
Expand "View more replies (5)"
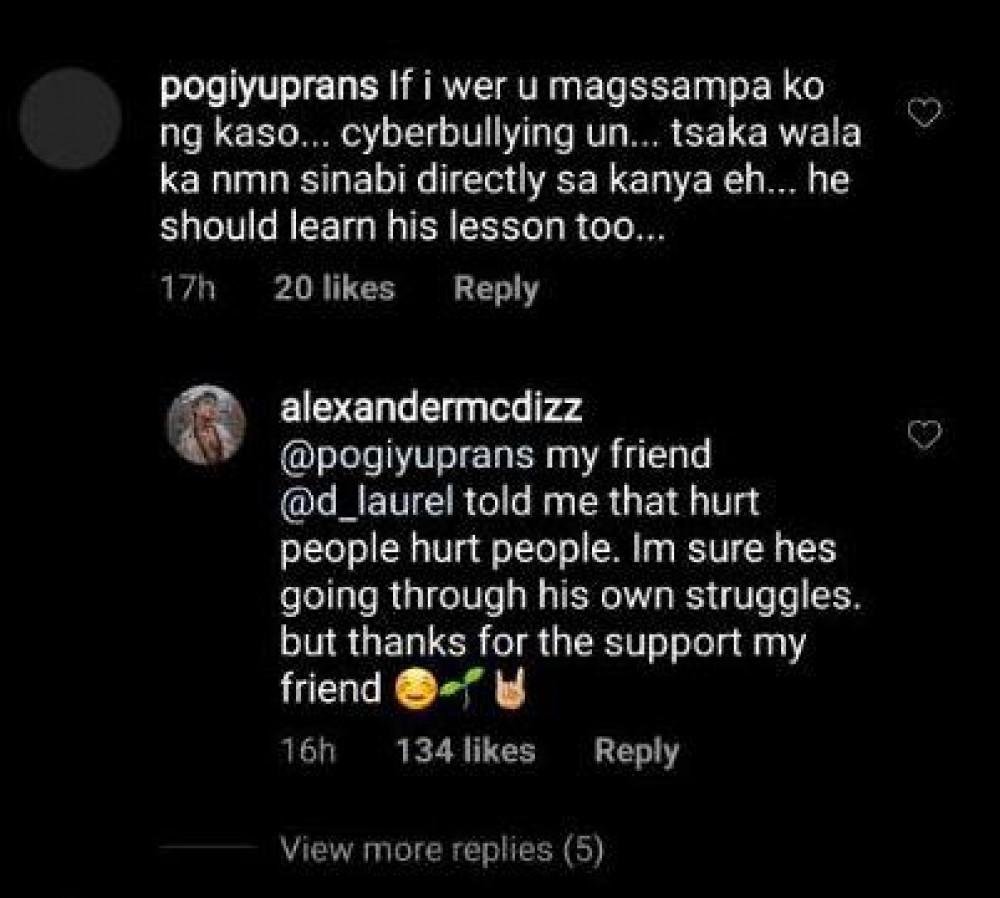(x=443, y=850)
